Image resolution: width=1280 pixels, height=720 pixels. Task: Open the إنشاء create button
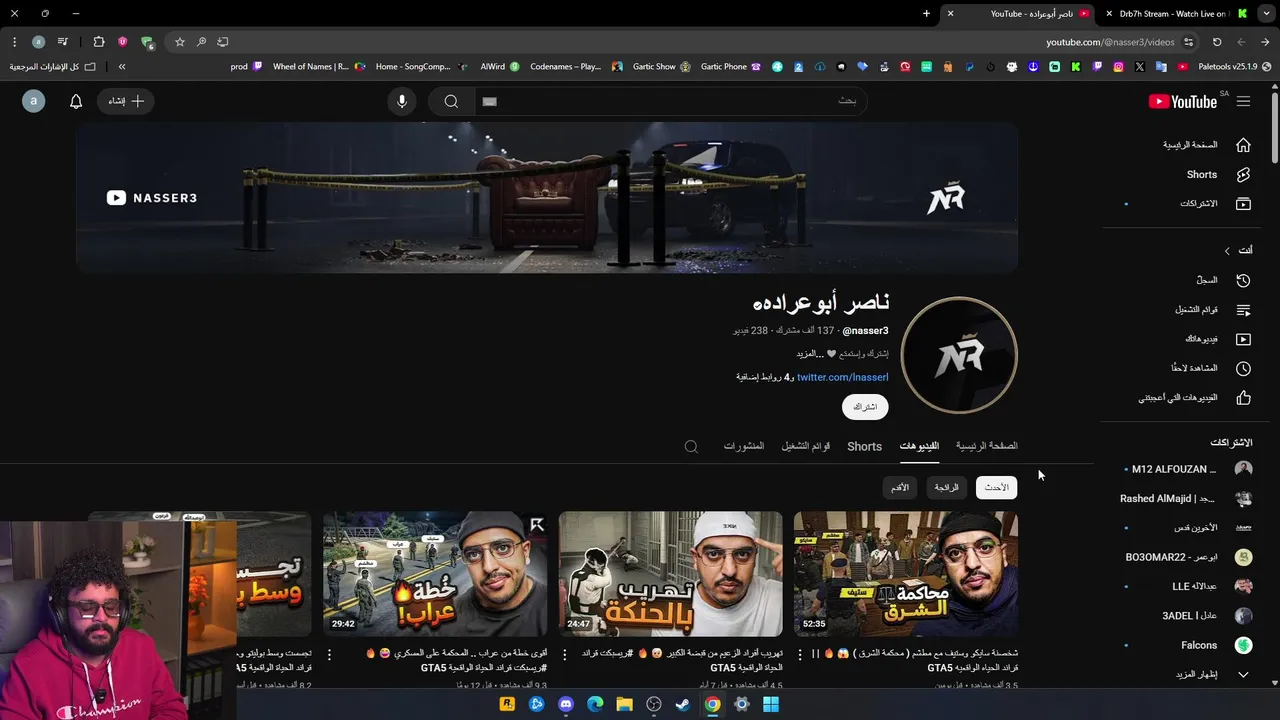126,101
